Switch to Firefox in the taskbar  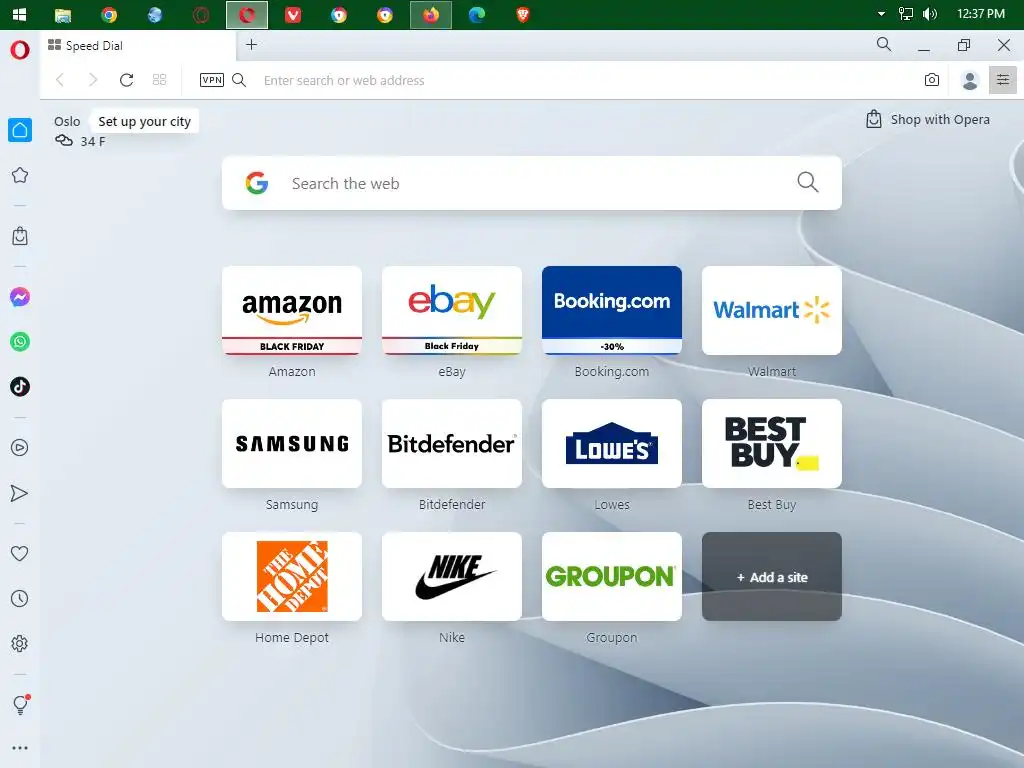[430, 14]
